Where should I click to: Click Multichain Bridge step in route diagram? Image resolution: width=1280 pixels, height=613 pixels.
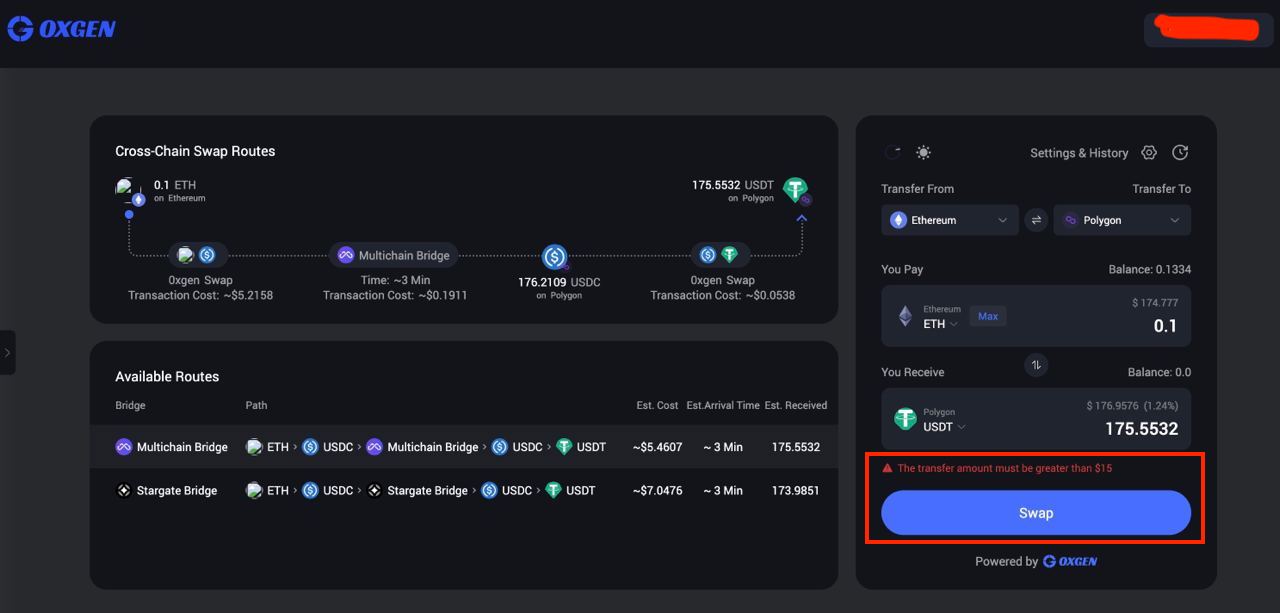click(x=394, y=255)
